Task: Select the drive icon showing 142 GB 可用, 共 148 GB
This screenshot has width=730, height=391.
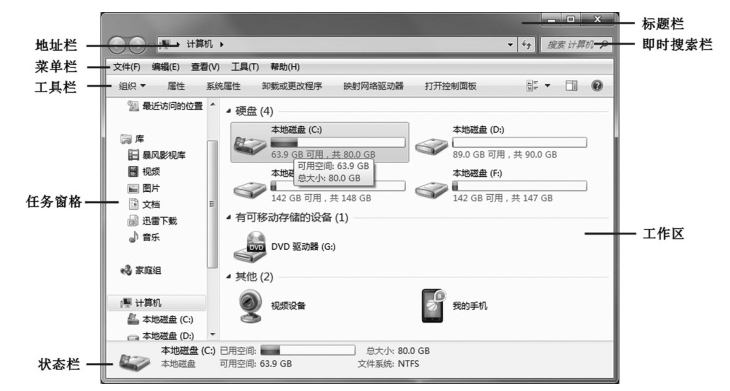Action: coord(250,189)
